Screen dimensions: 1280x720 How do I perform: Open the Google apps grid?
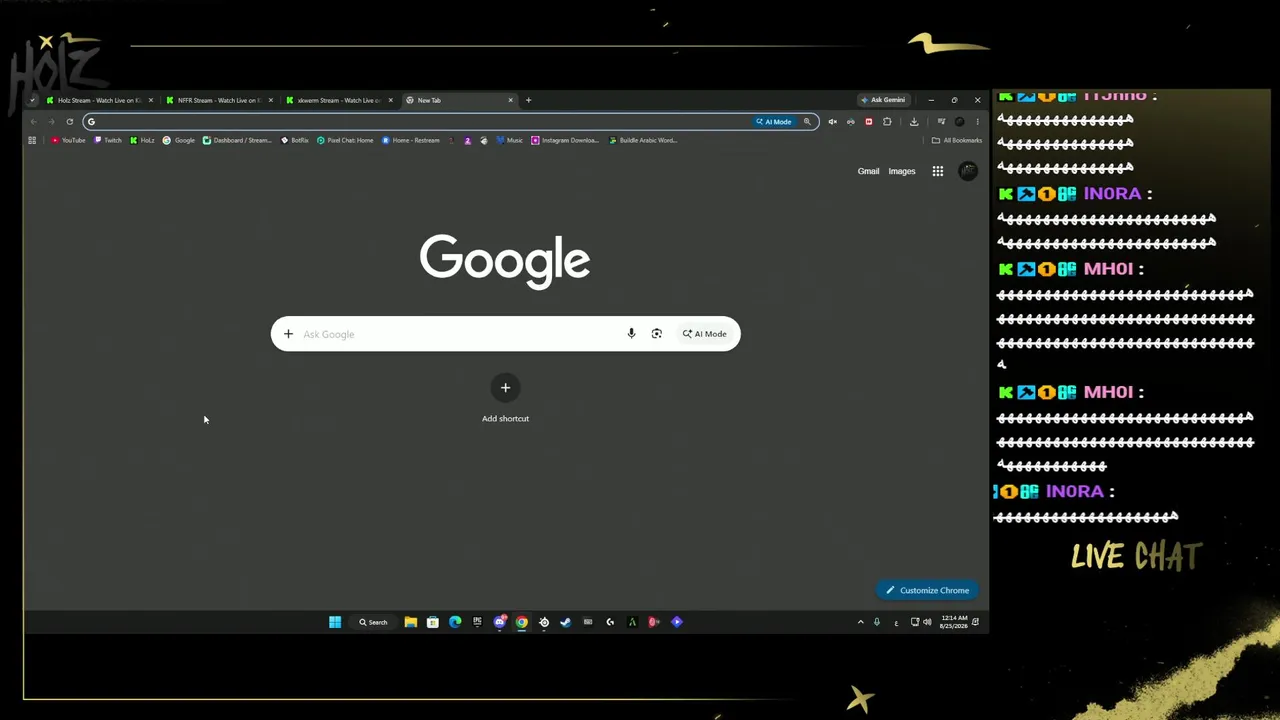coord(938,171)
